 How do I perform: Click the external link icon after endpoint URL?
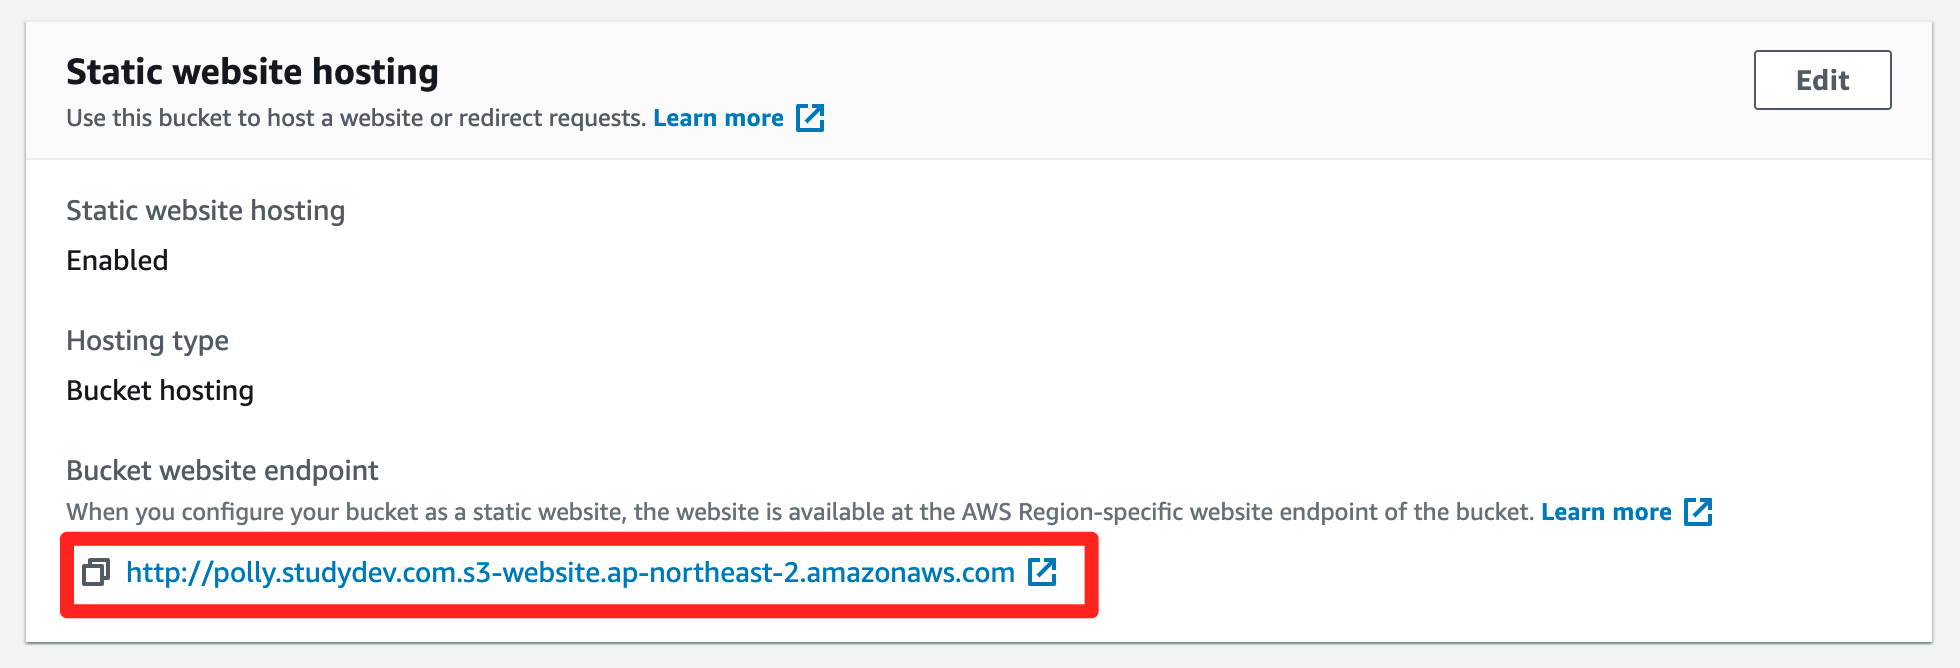[x=1042, y=572]
